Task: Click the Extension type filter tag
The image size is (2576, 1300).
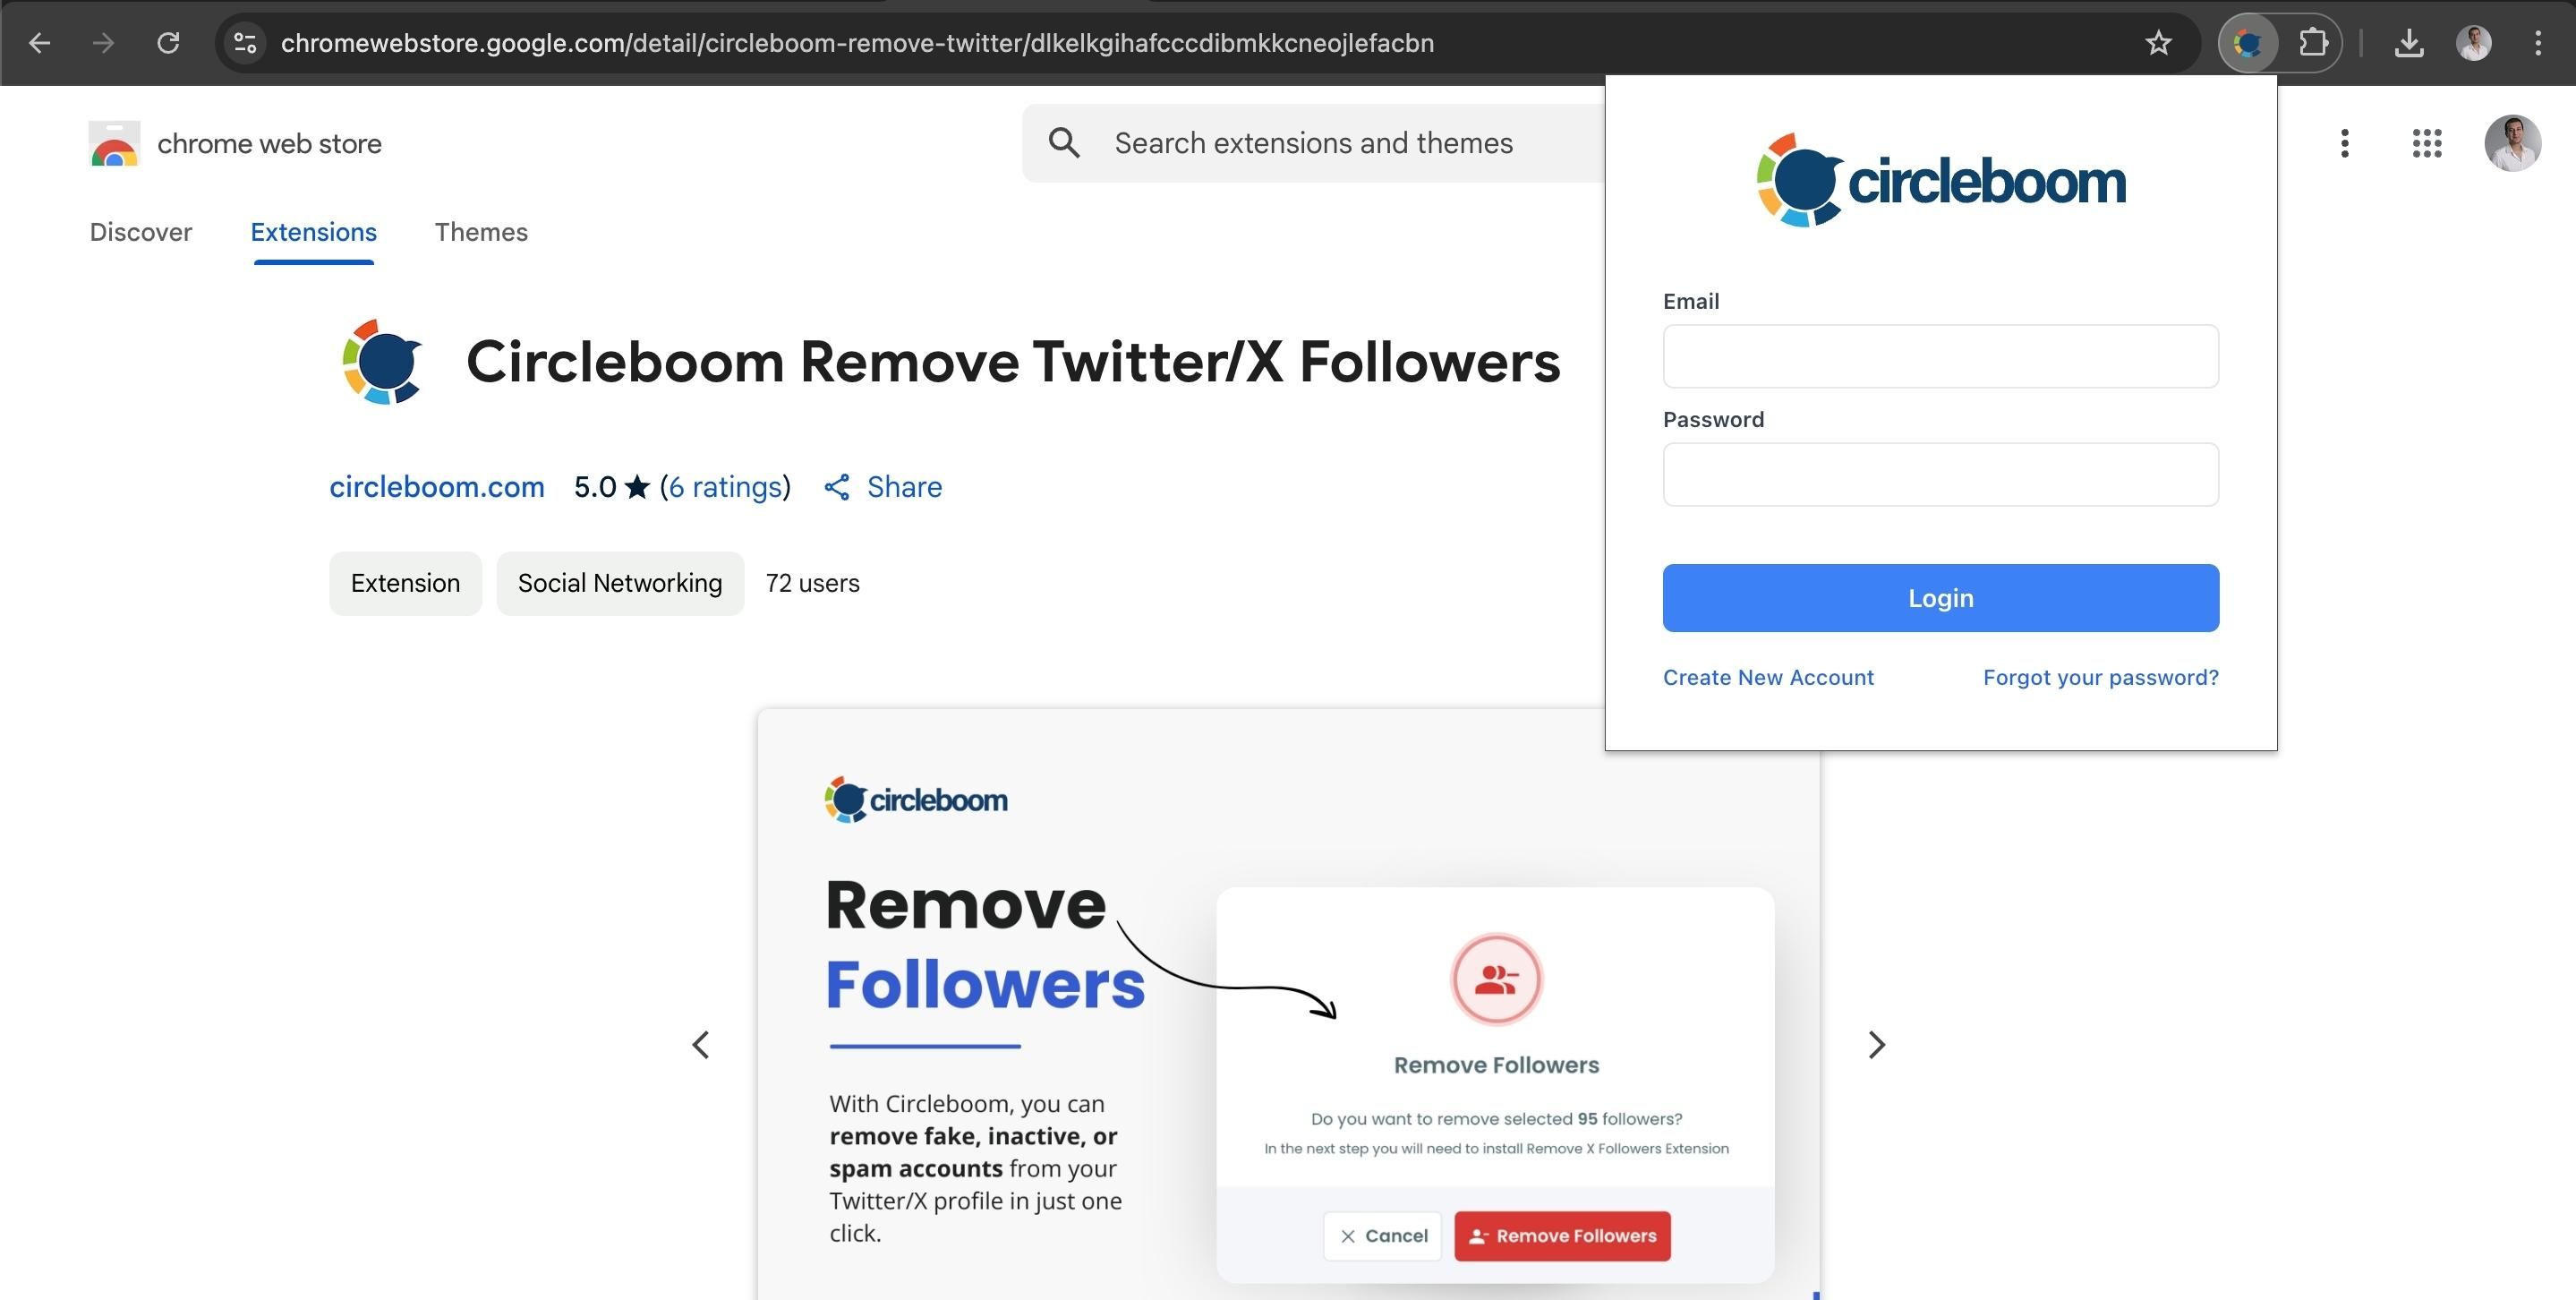Action: (405, 580)
